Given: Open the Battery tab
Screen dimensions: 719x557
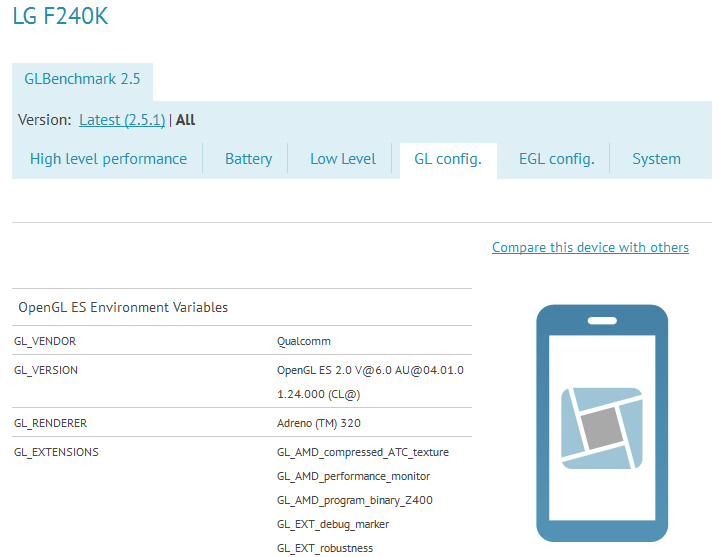Looking at the screenshot, I should 248,159.
